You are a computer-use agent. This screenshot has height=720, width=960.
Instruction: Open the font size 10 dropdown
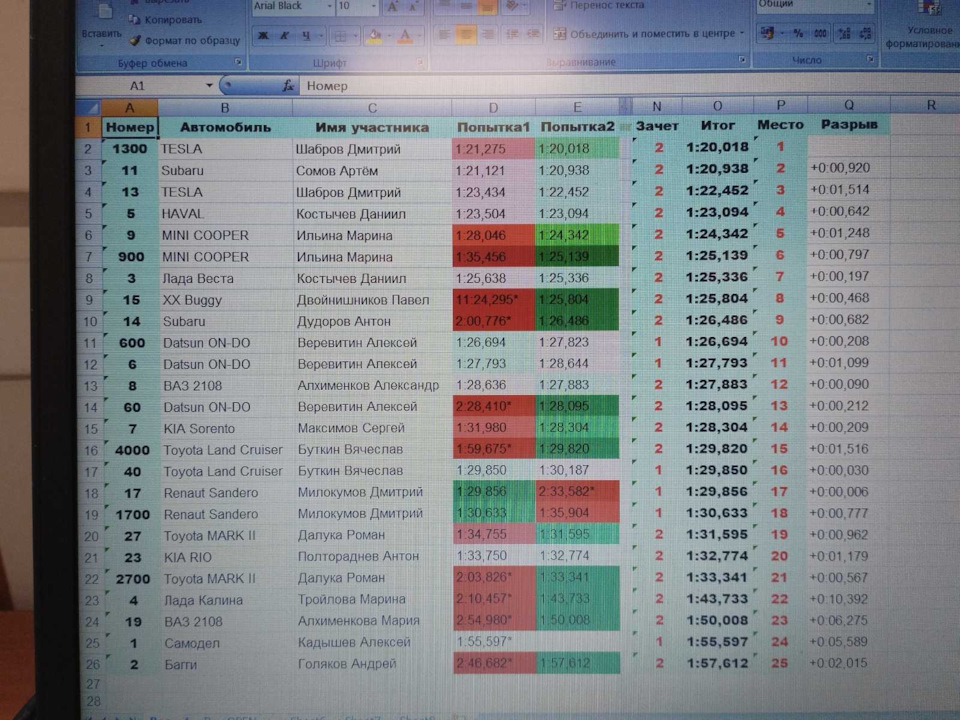click(x=373, y=6)
